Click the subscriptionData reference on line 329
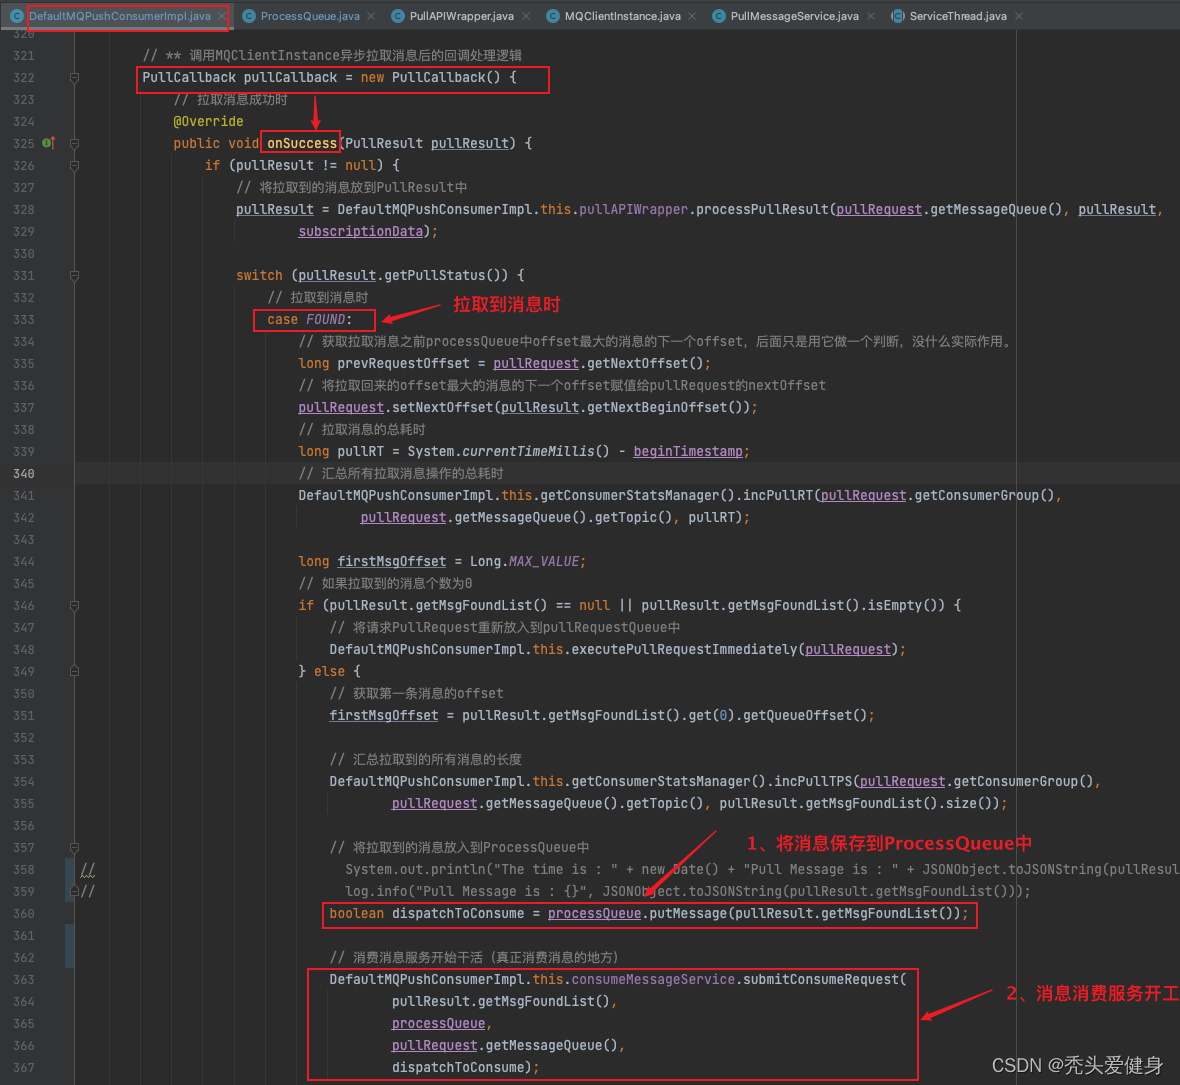 360,231
